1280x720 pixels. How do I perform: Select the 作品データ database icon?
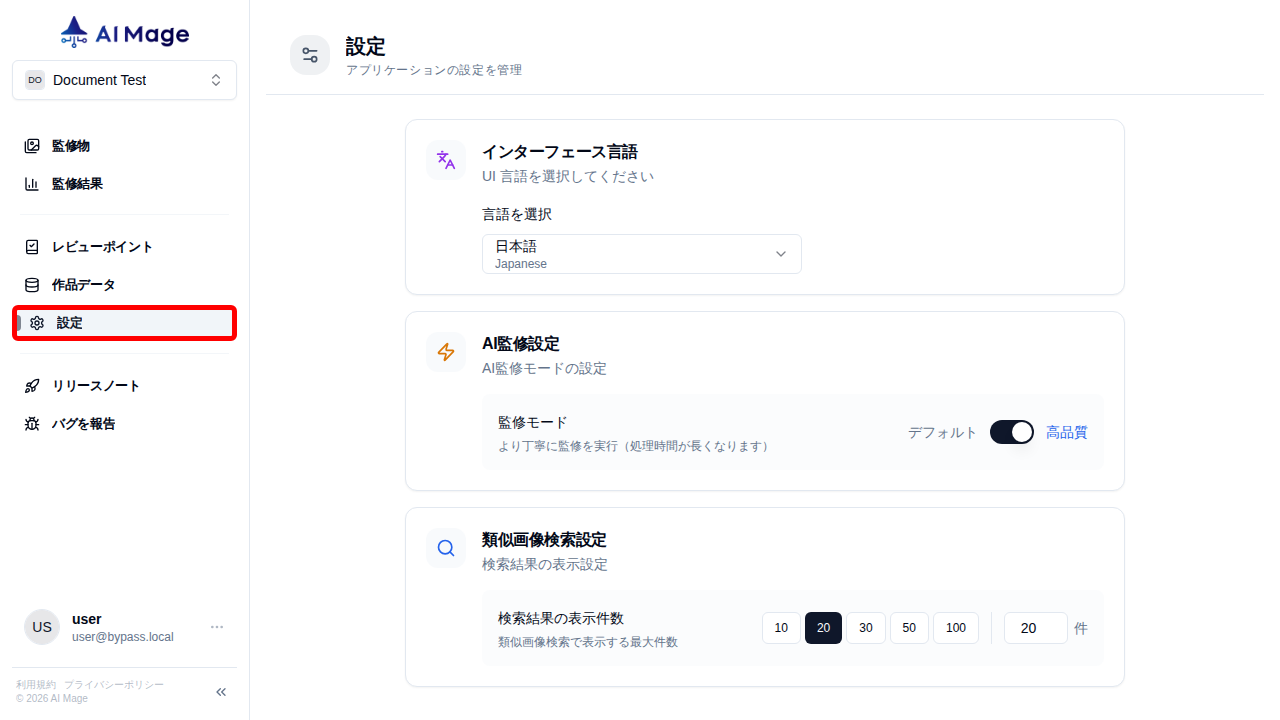click(33, 284)
